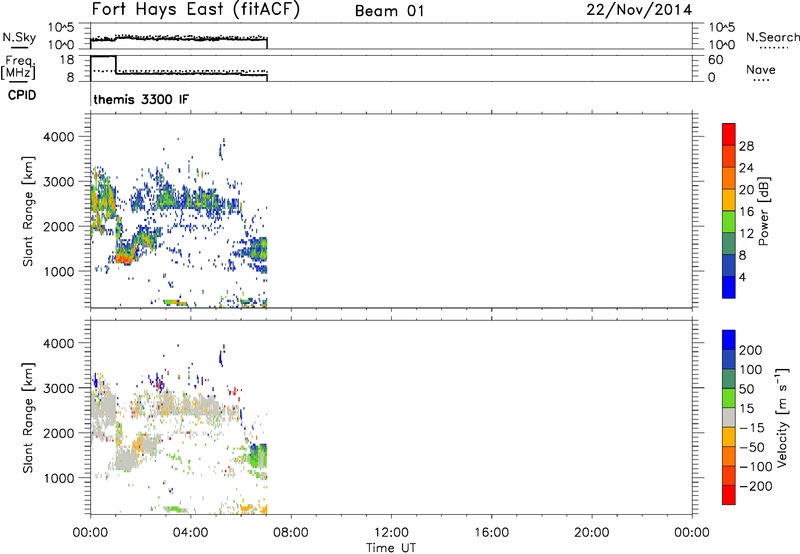Screen dimensions: 800x554
Task: Click the '3000' tick in Velocity panel
Action: (x=59, y=388)
